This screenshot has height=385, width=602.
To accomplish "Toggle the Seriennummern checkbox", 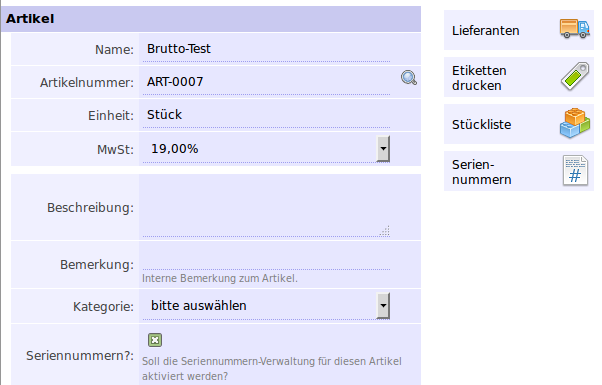I will [x=155, y=340].
